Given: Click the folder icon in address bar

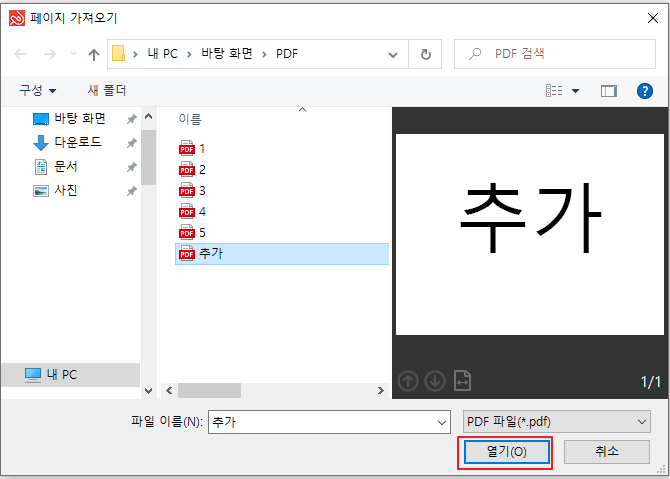Looking at the screenshot, I should [x=118, y=53].
